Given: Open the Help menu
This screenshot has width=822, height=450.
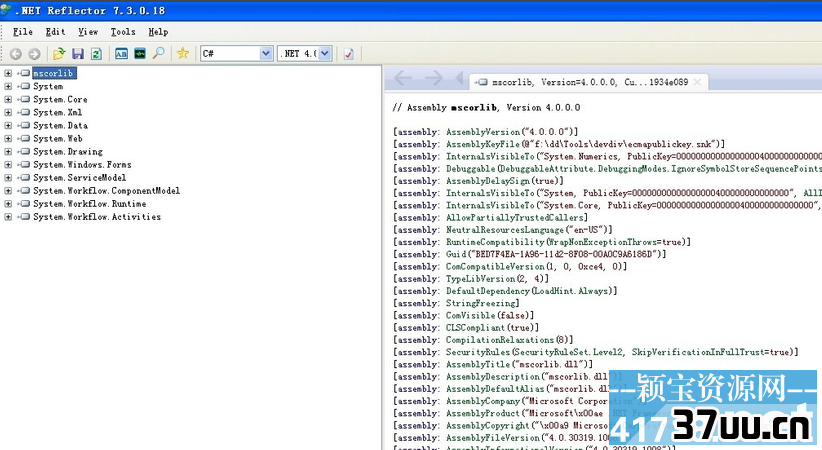Looking at the screenshot, I should point(158,32).
